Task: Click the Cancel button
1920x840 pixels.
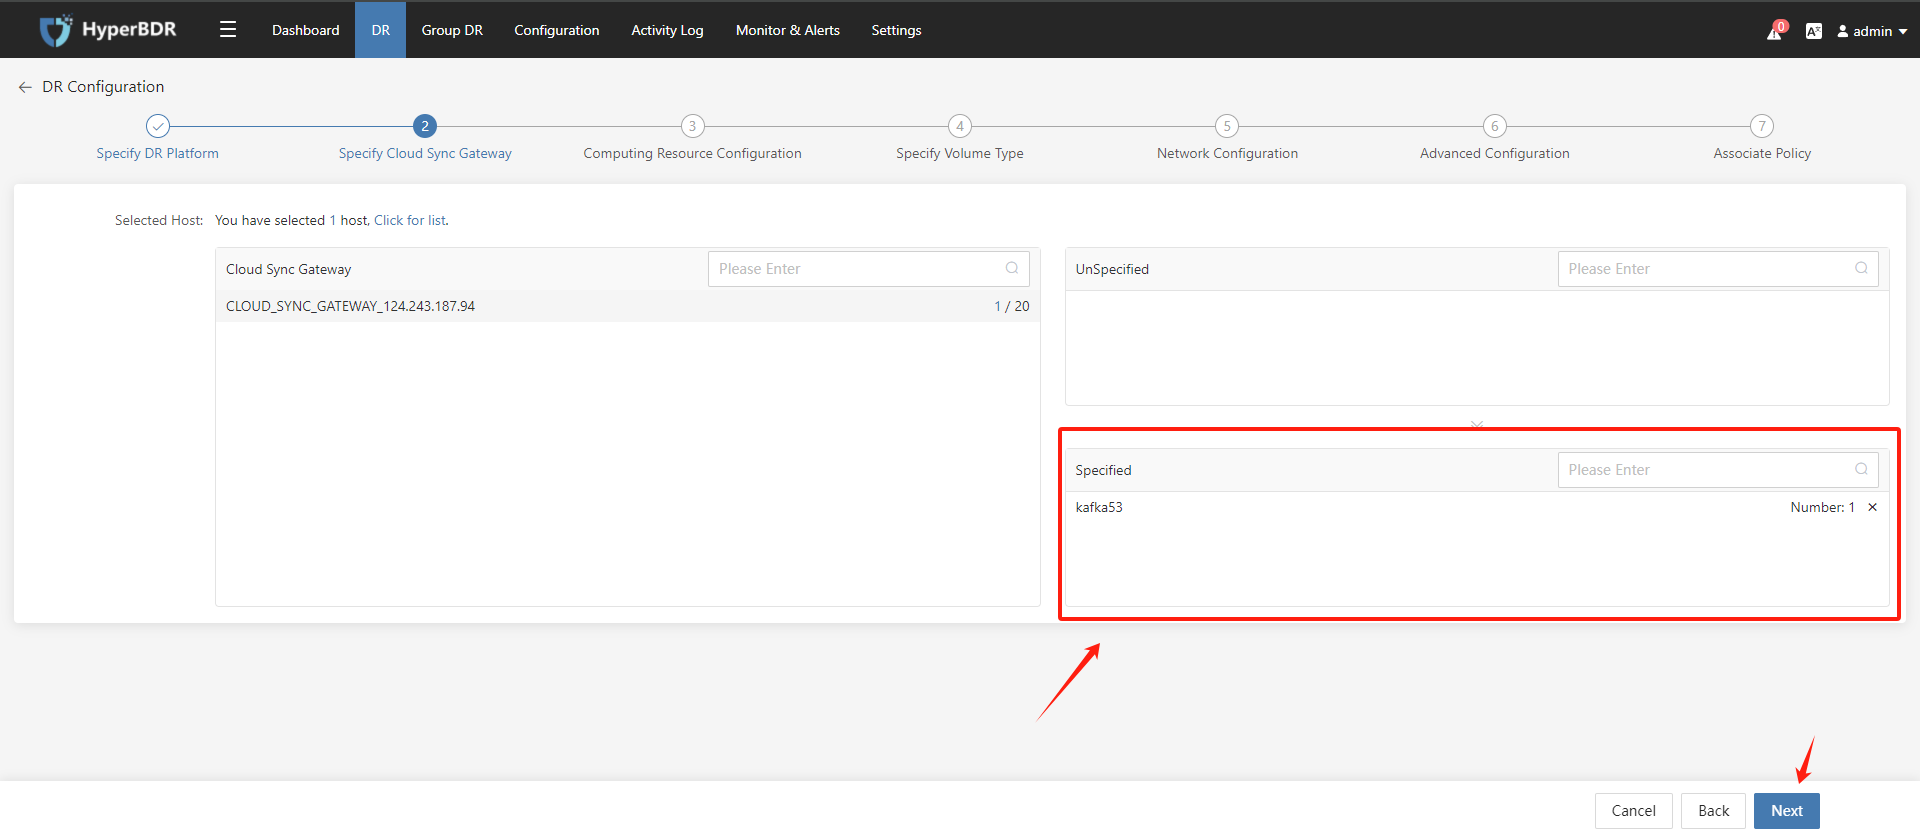Action: tap(1634, 811)
